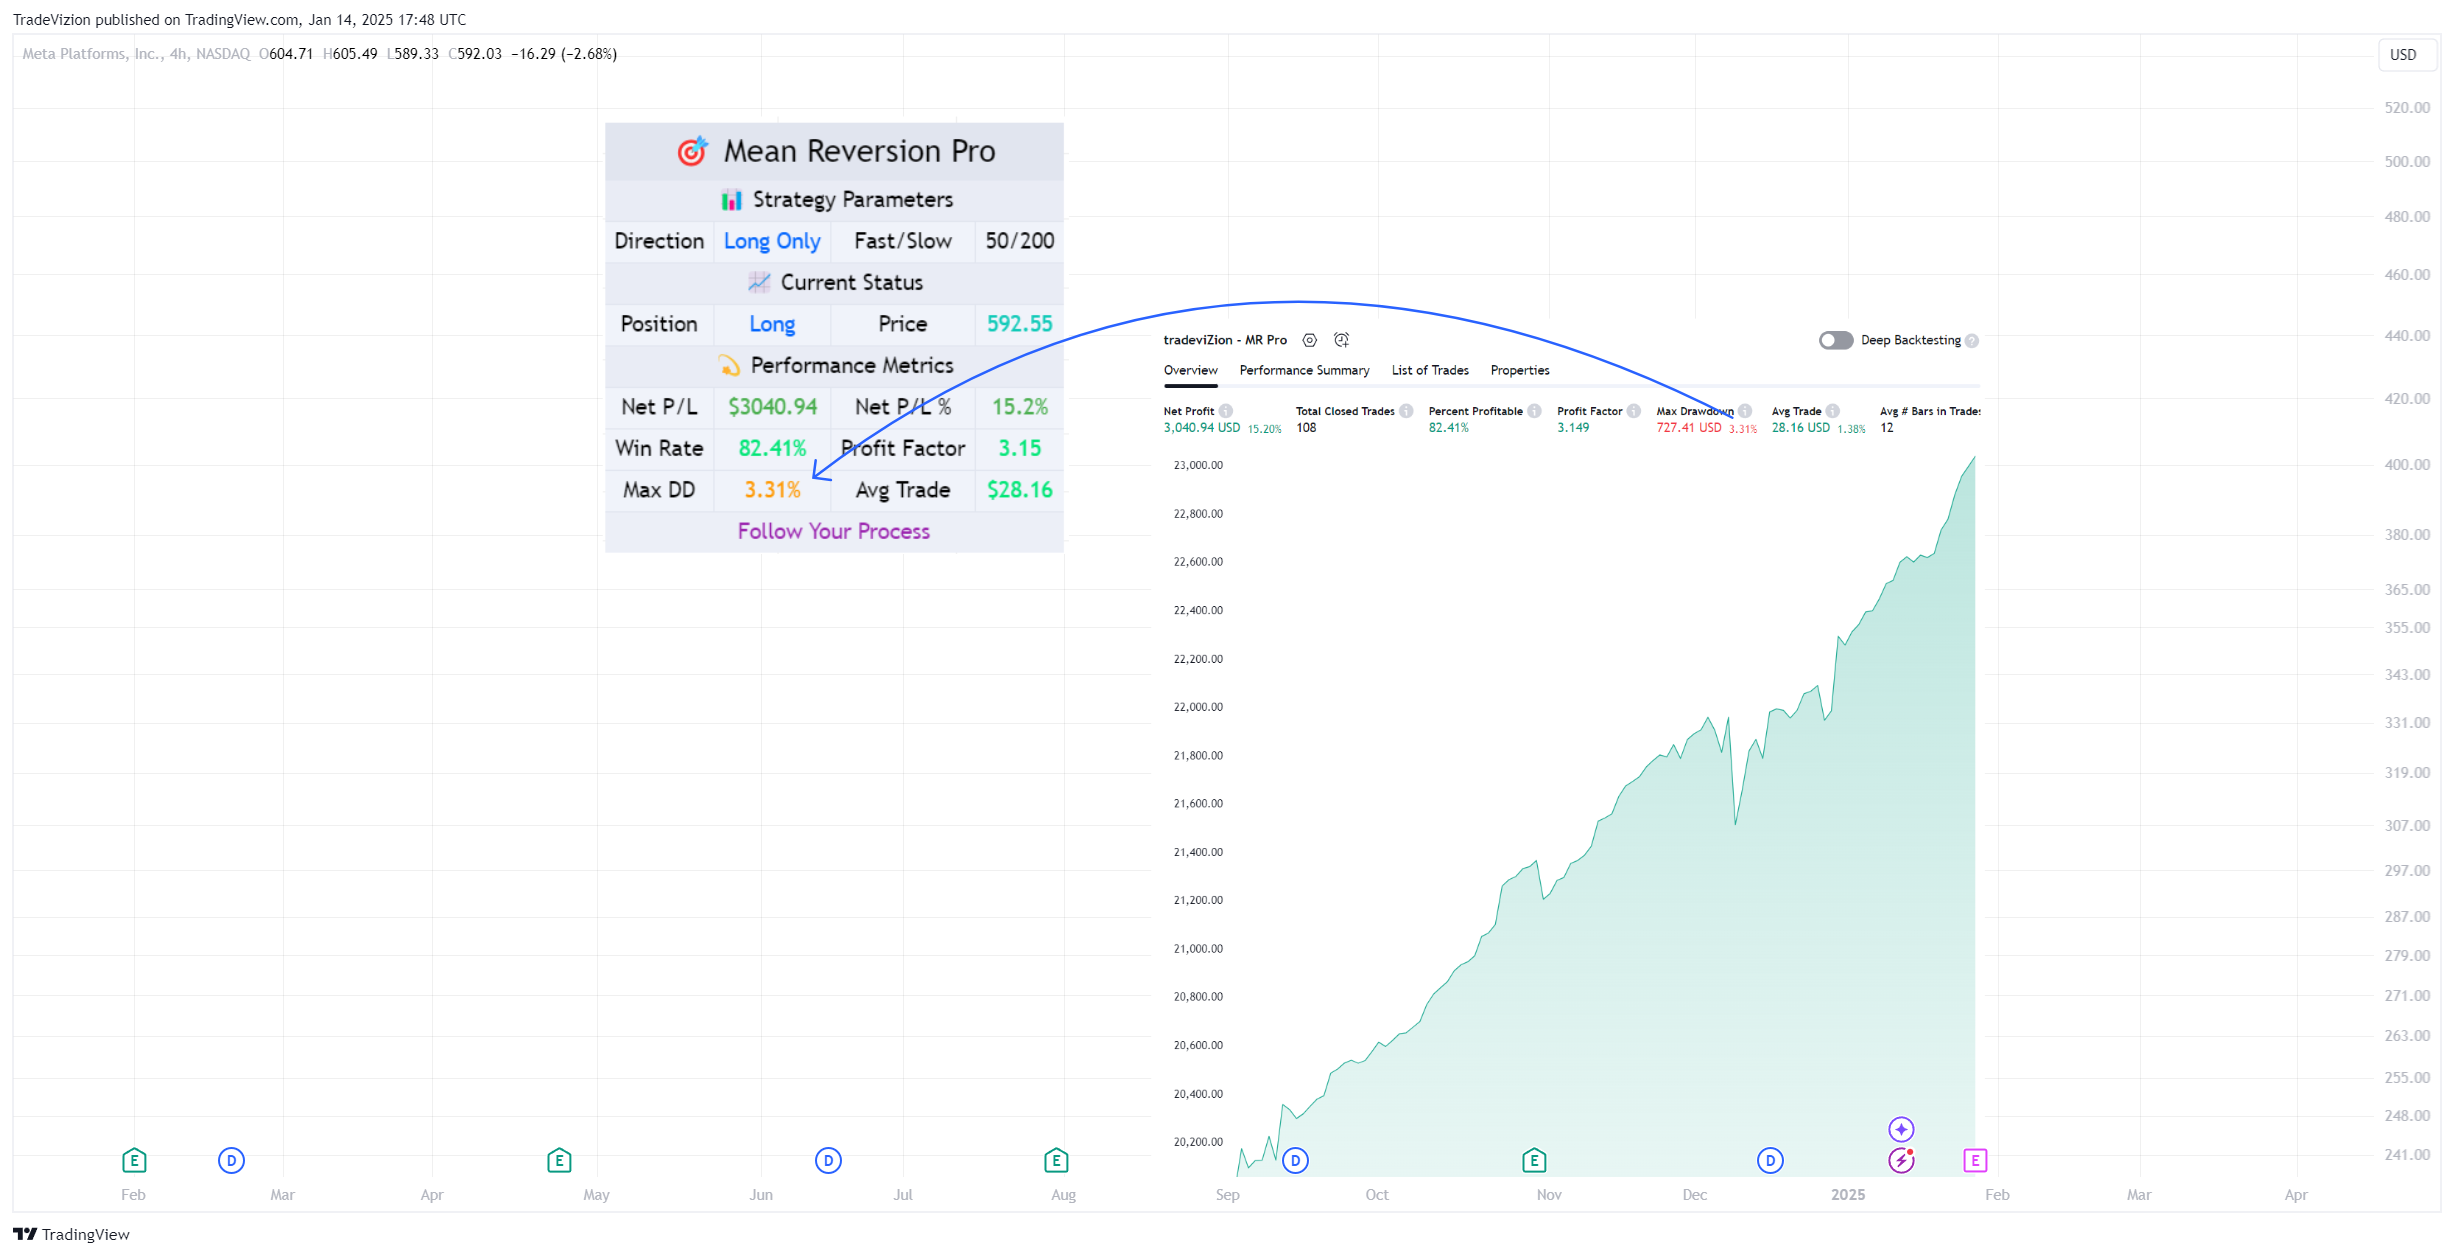Click the 400.00 price axis label
Viewport: 2454px width, 1256px height.
pos(2407,465)
